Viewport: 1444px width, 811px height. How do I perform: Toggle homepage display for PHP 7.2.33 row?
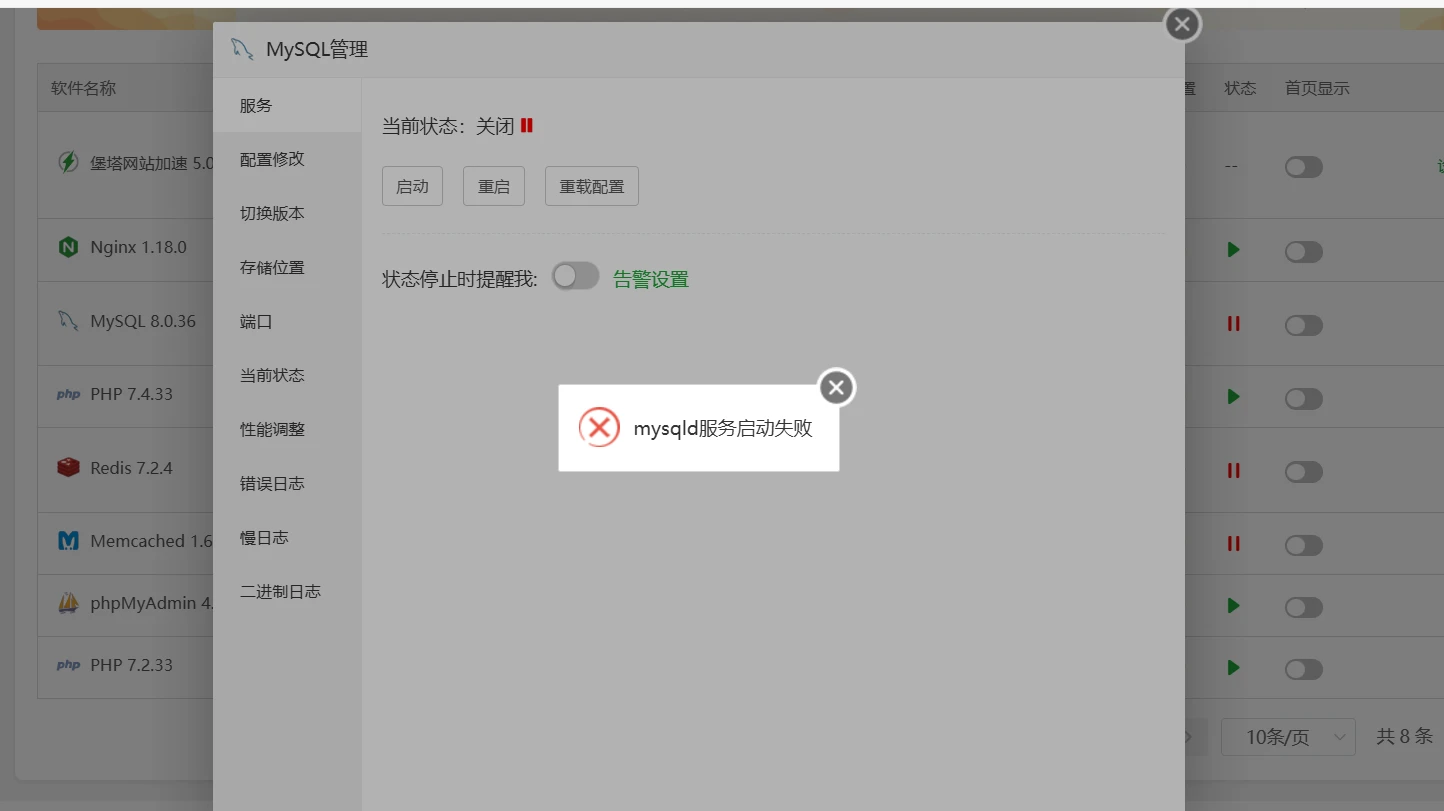(x=1303, y=669)
